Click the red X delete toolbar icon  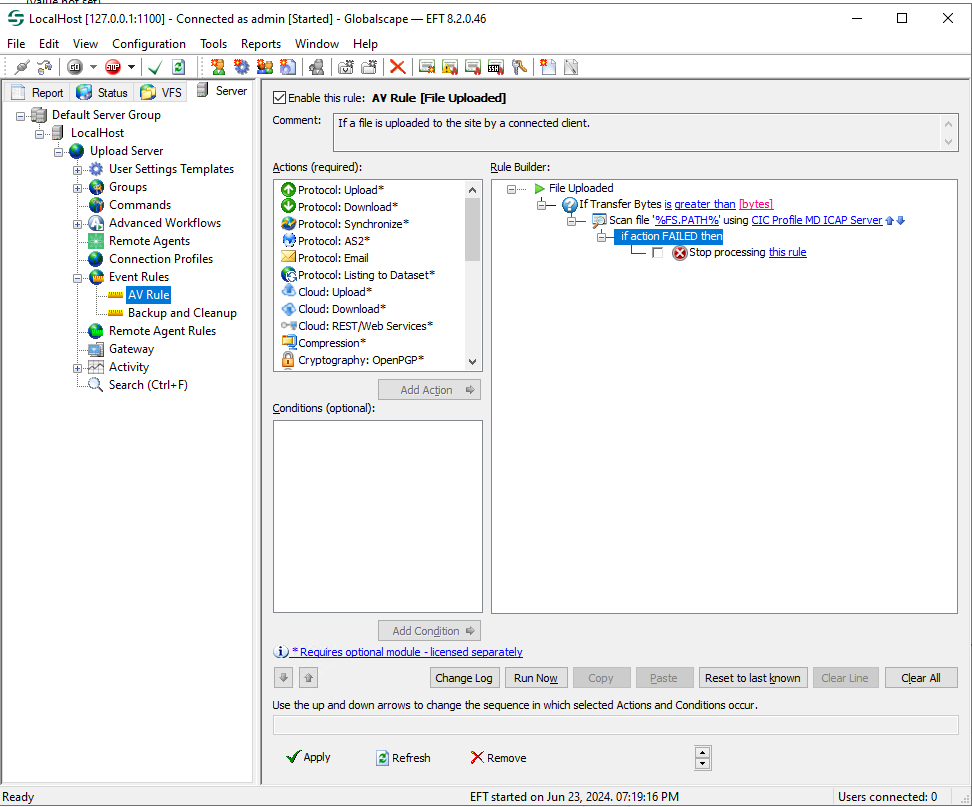pos(398,67)
